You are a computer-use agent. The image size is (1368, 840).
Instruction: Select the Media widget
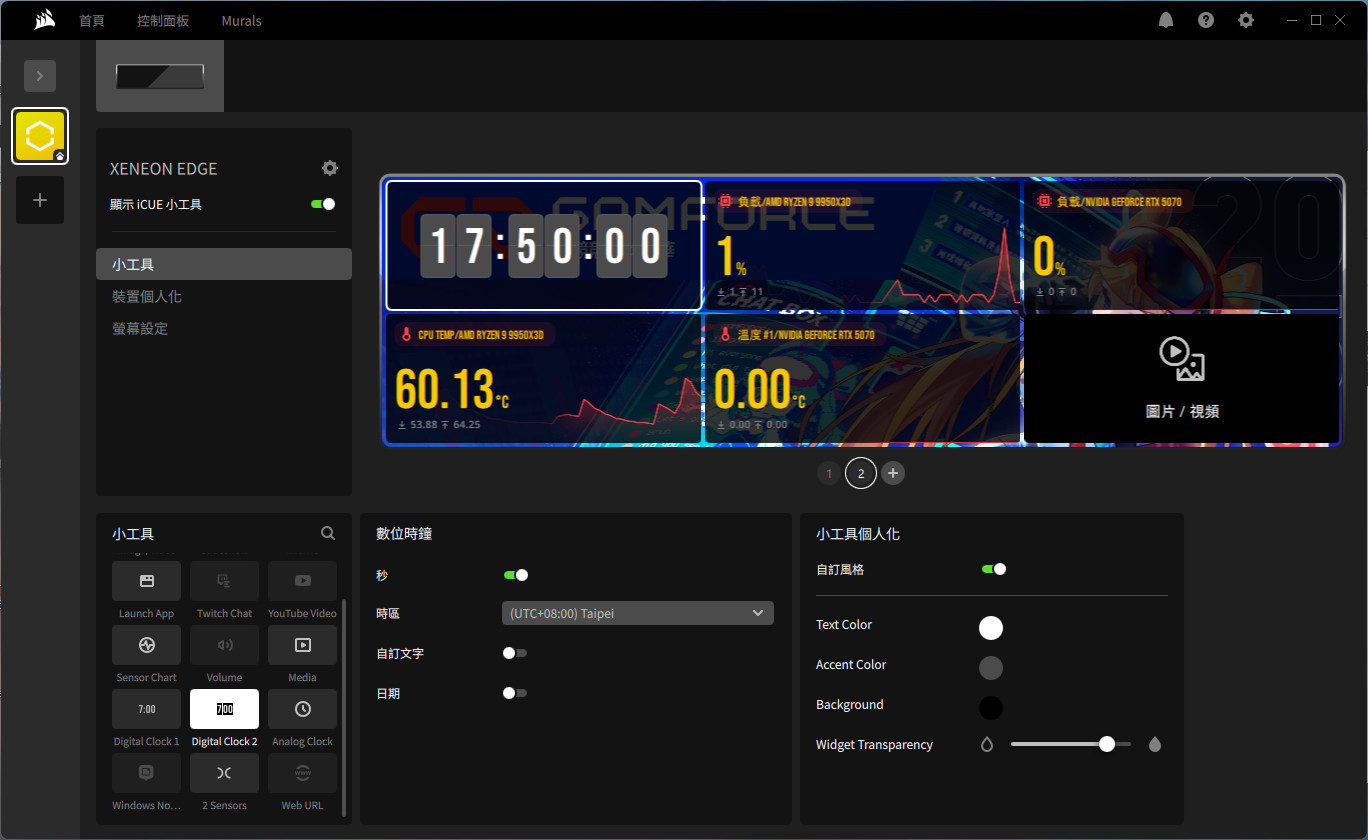pos(302,645)
